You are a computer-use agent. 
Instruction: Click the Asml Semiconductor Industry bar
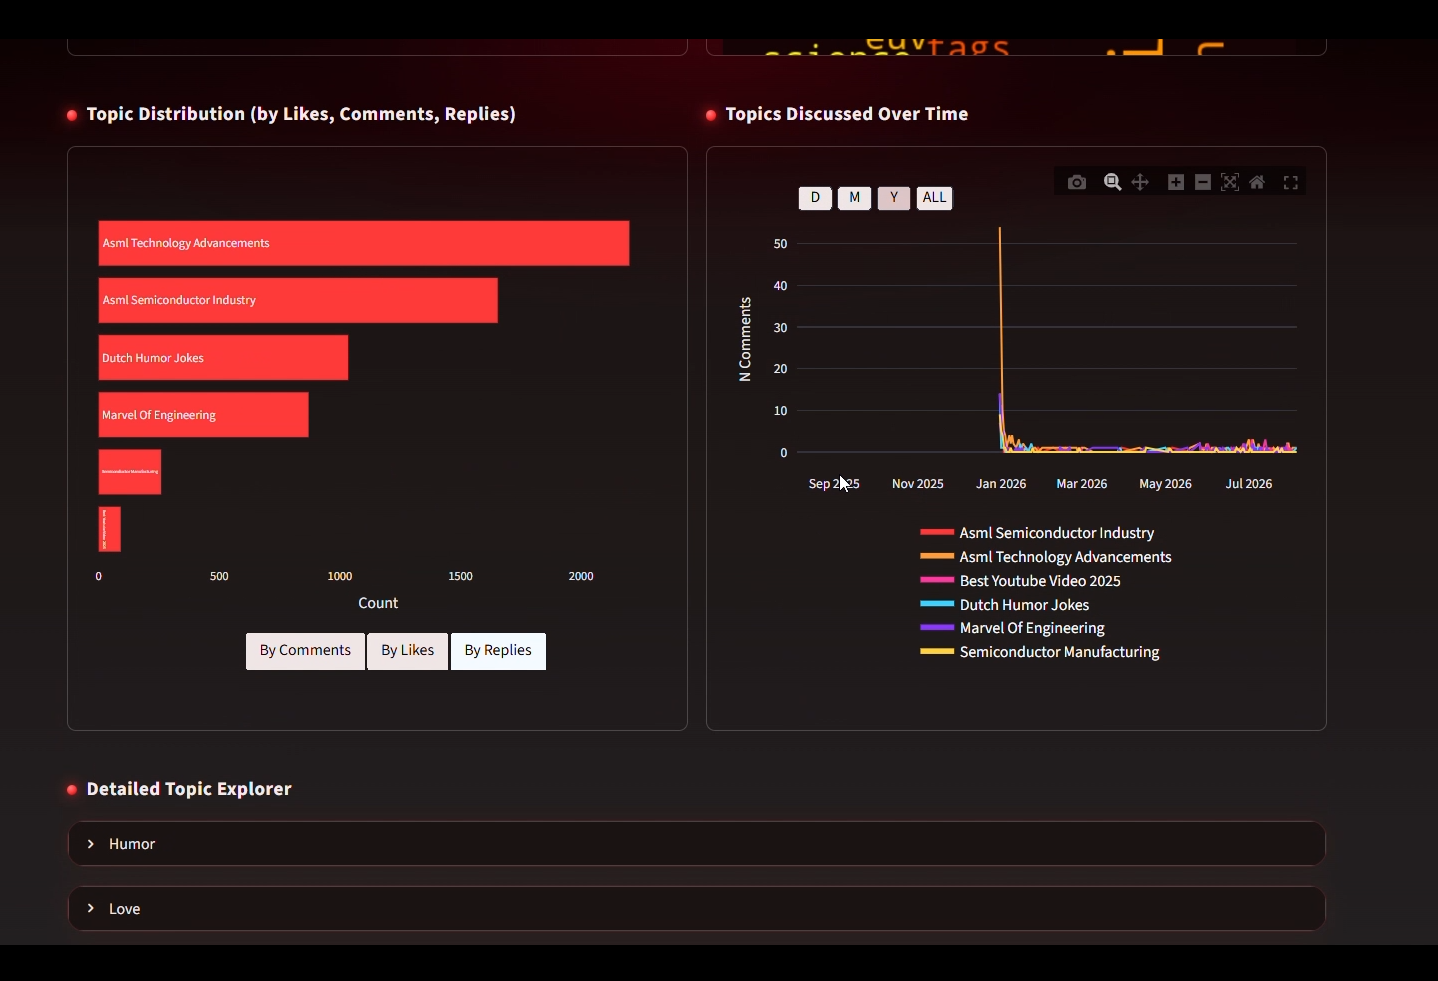[298, 300]
